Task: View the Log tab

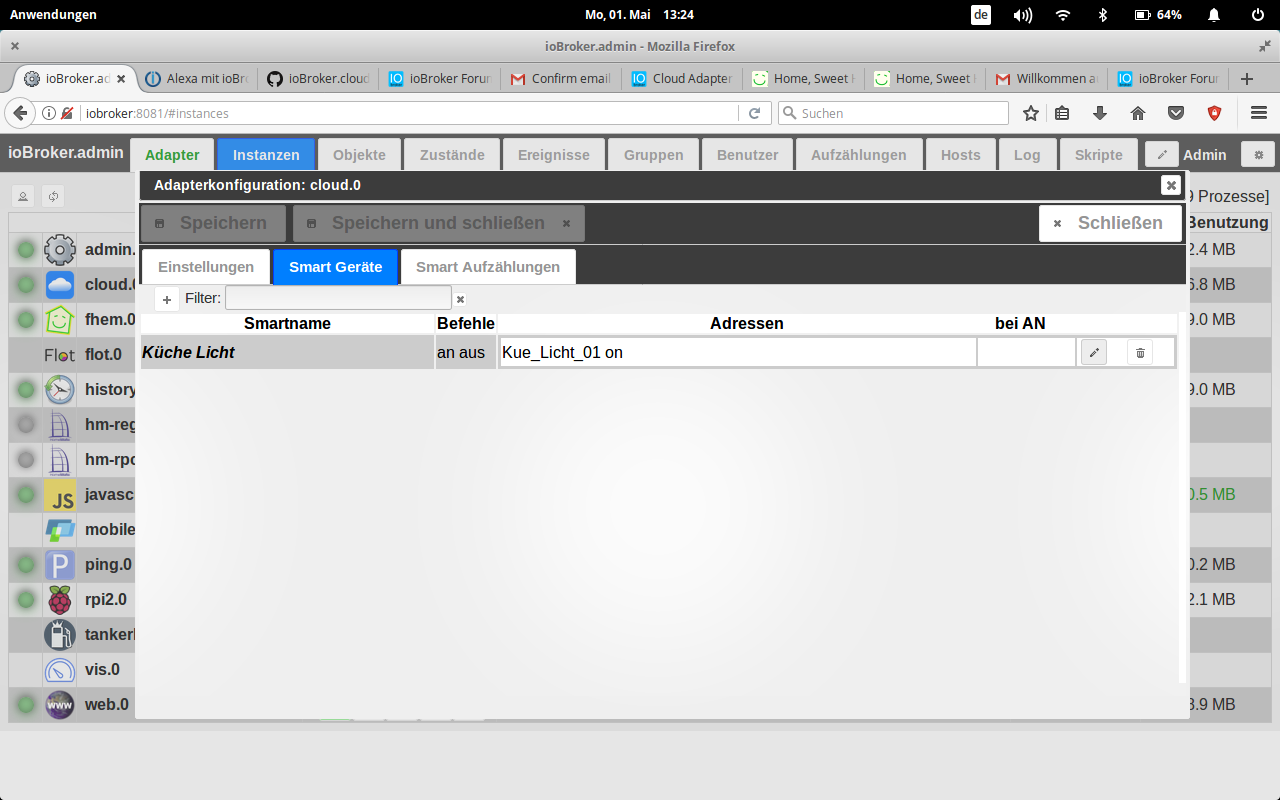Action: [x=1027, y=154]
